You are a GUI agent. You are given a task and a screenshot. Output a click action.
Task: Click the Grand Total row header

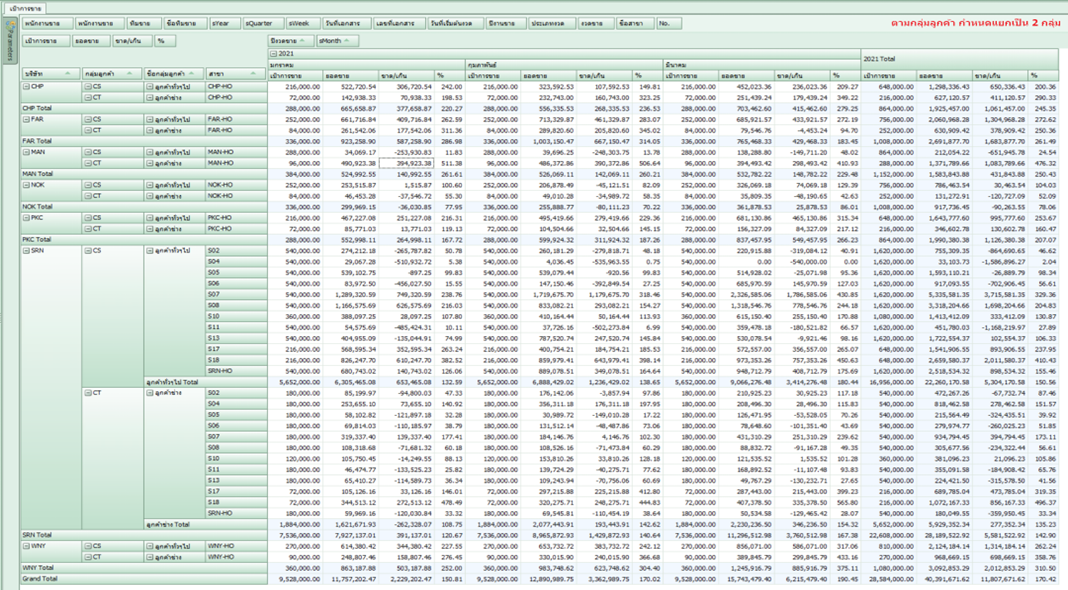[42, 578]
